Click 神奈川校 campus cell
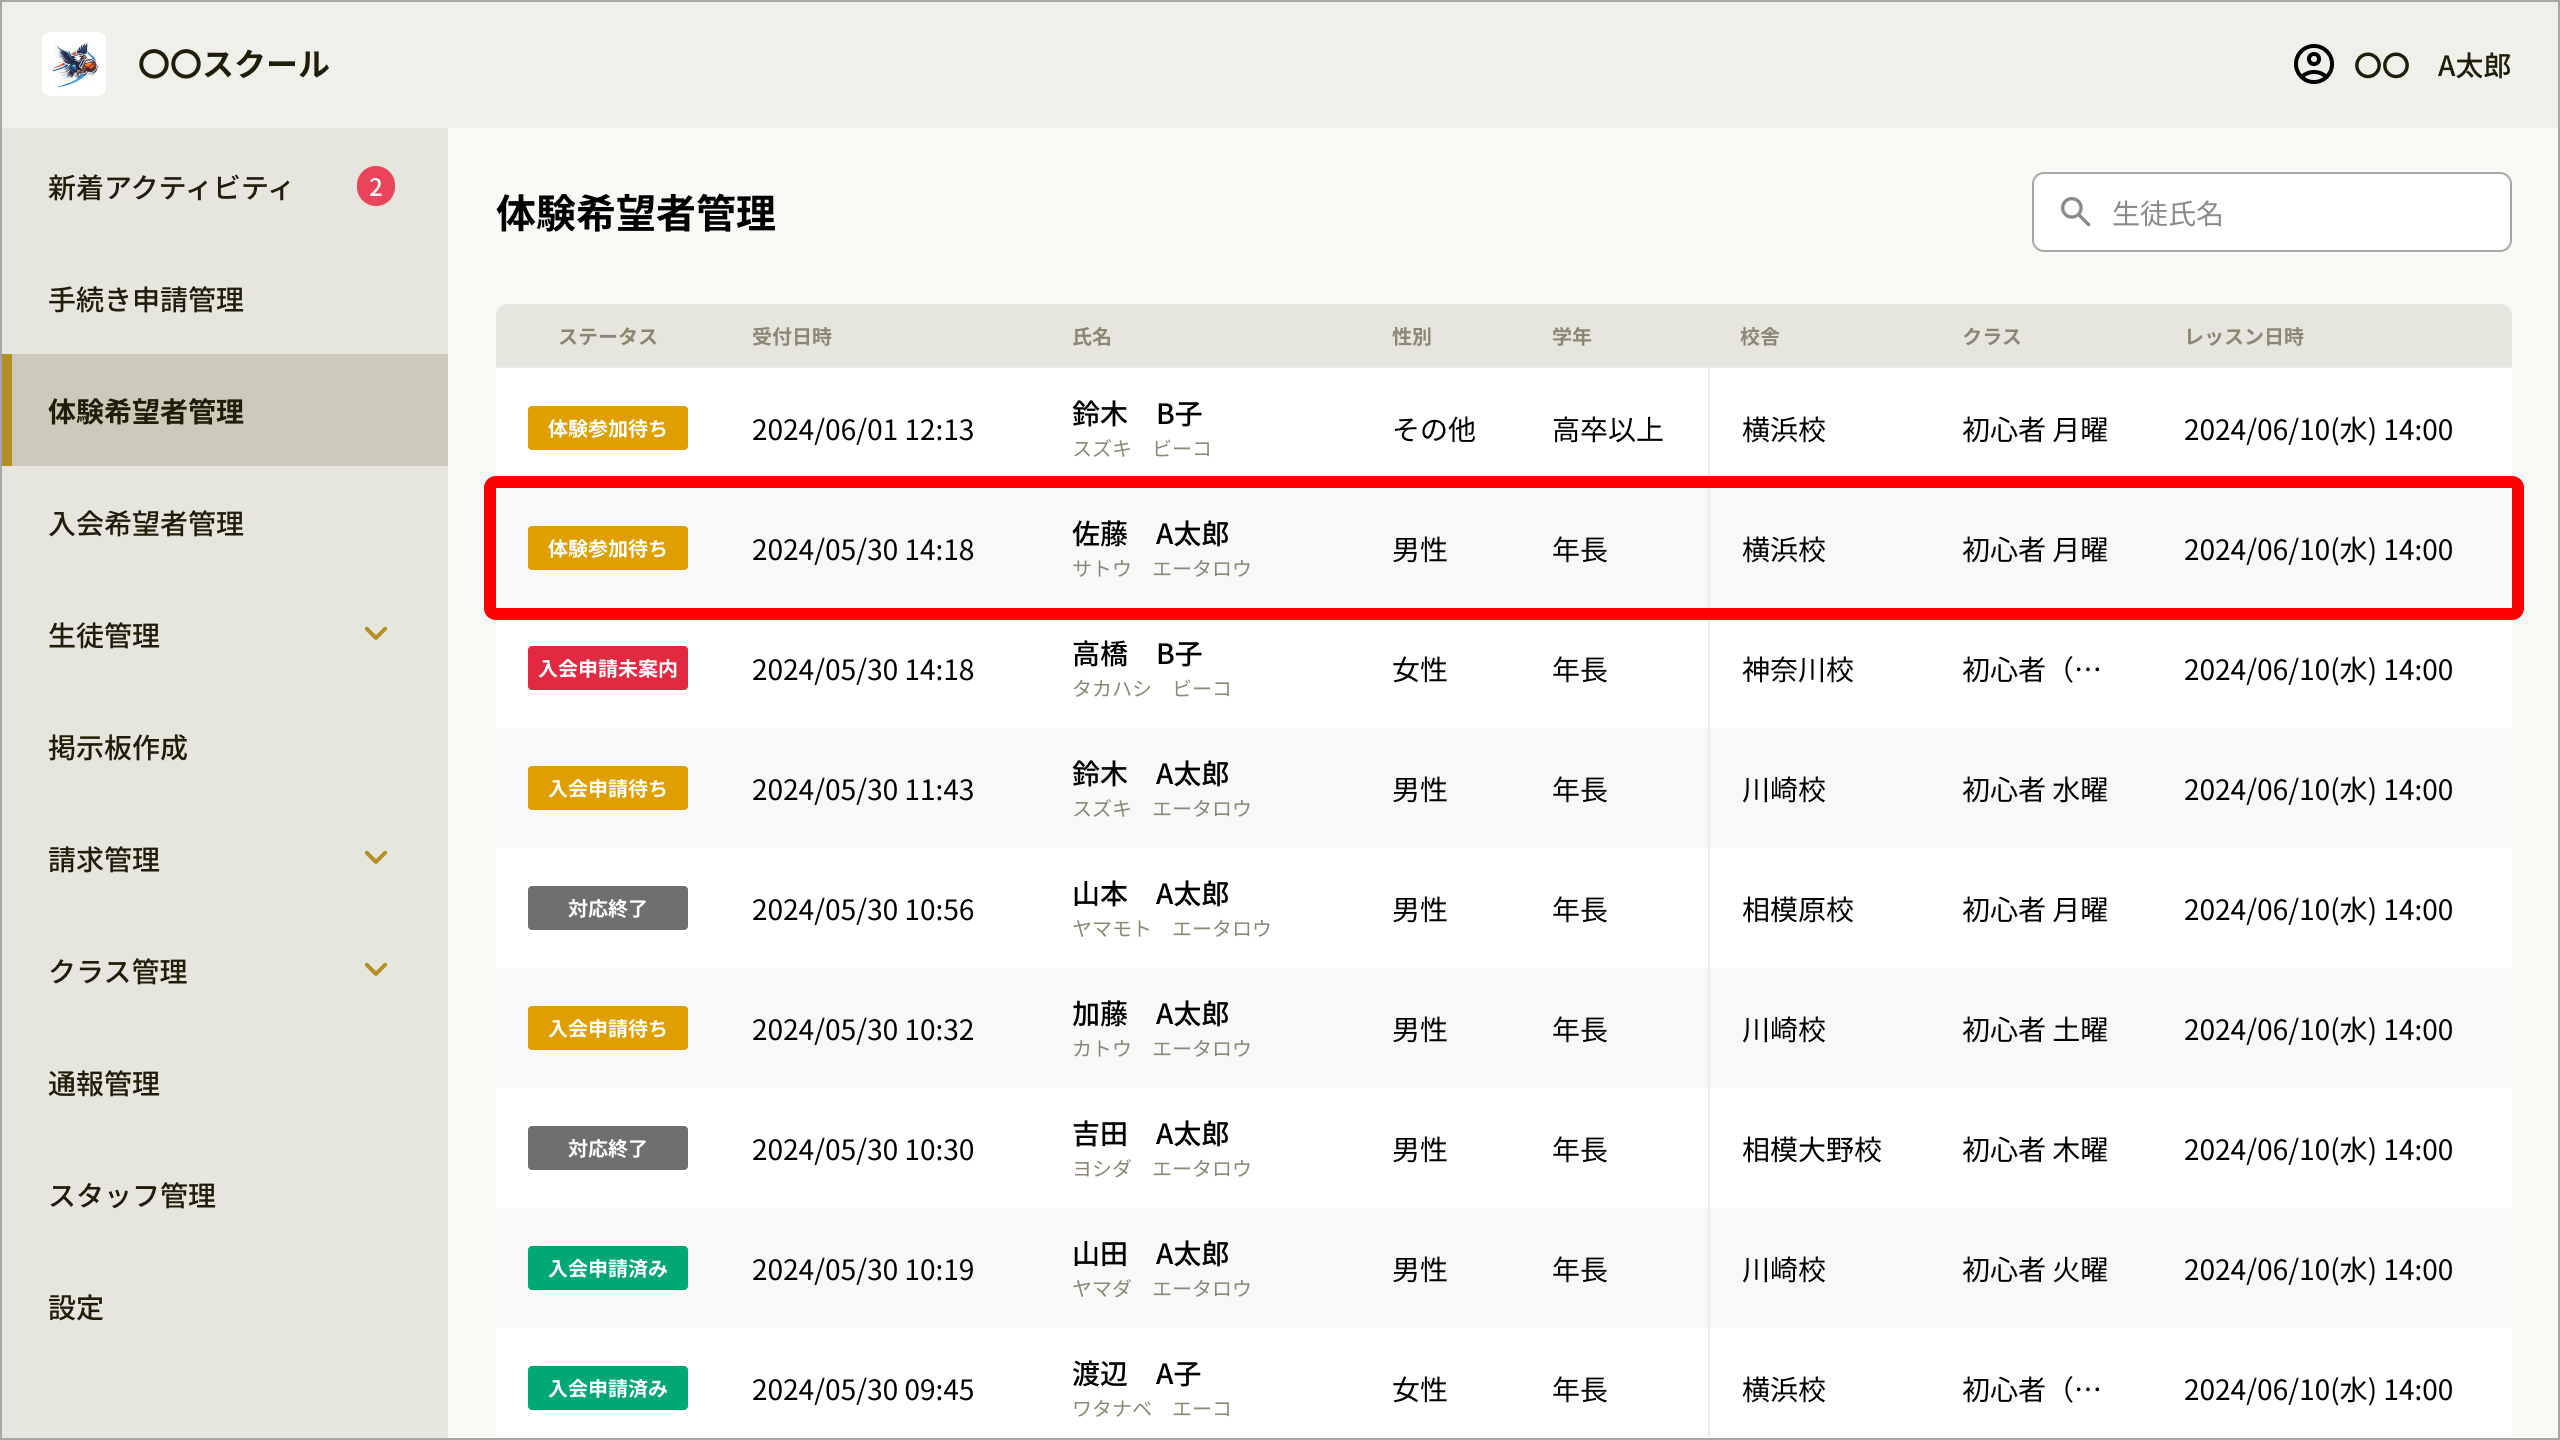This screenshot has height=1440, width=2560. pyautogui.click(x=1798, y=669)
